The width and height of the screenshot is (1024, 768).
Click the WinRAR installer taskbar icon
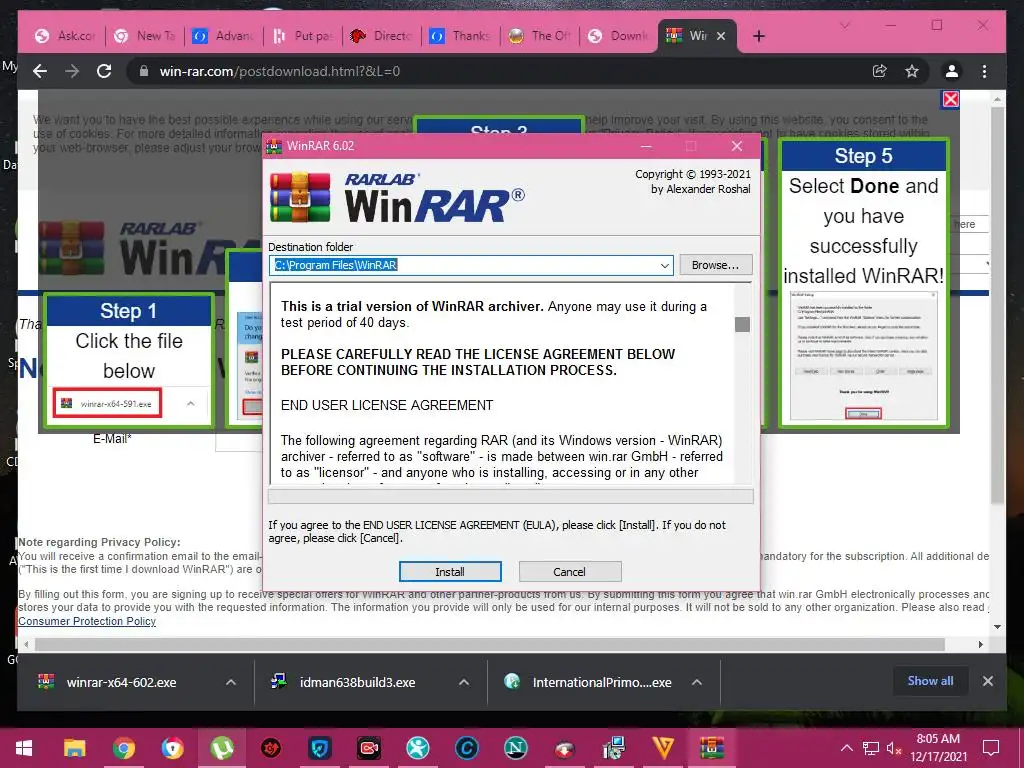[712, 748]
